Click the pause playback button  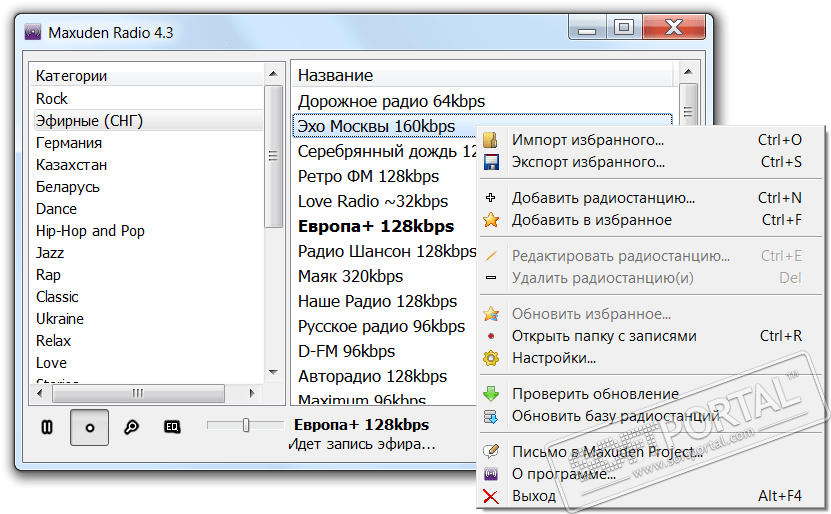[47, 427]
